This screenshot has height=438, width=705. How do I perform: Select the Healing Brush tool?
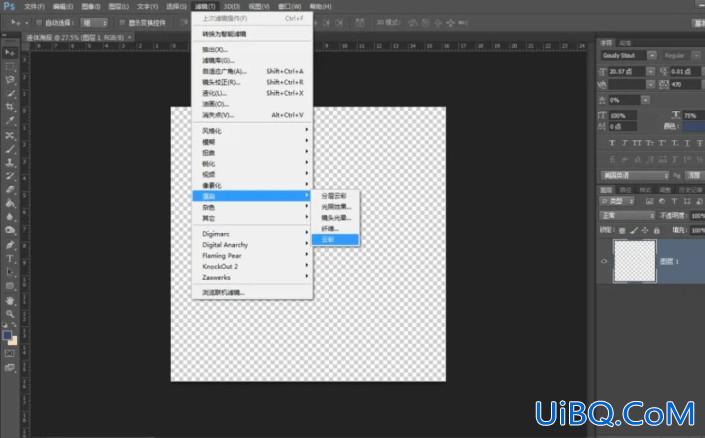point(9,135)
